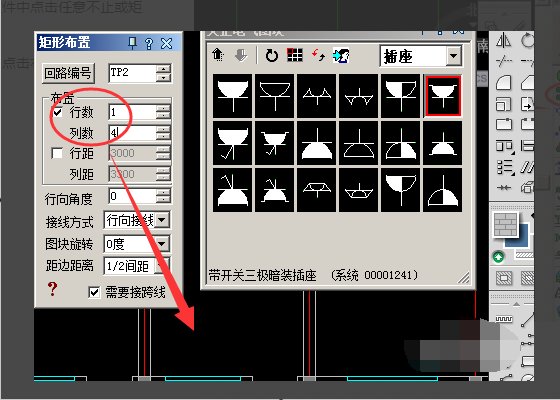The width and height of the screenshot is (560, 400).
Task: Select the Mirror tool in right toolbar
Action: coord(504,40)
